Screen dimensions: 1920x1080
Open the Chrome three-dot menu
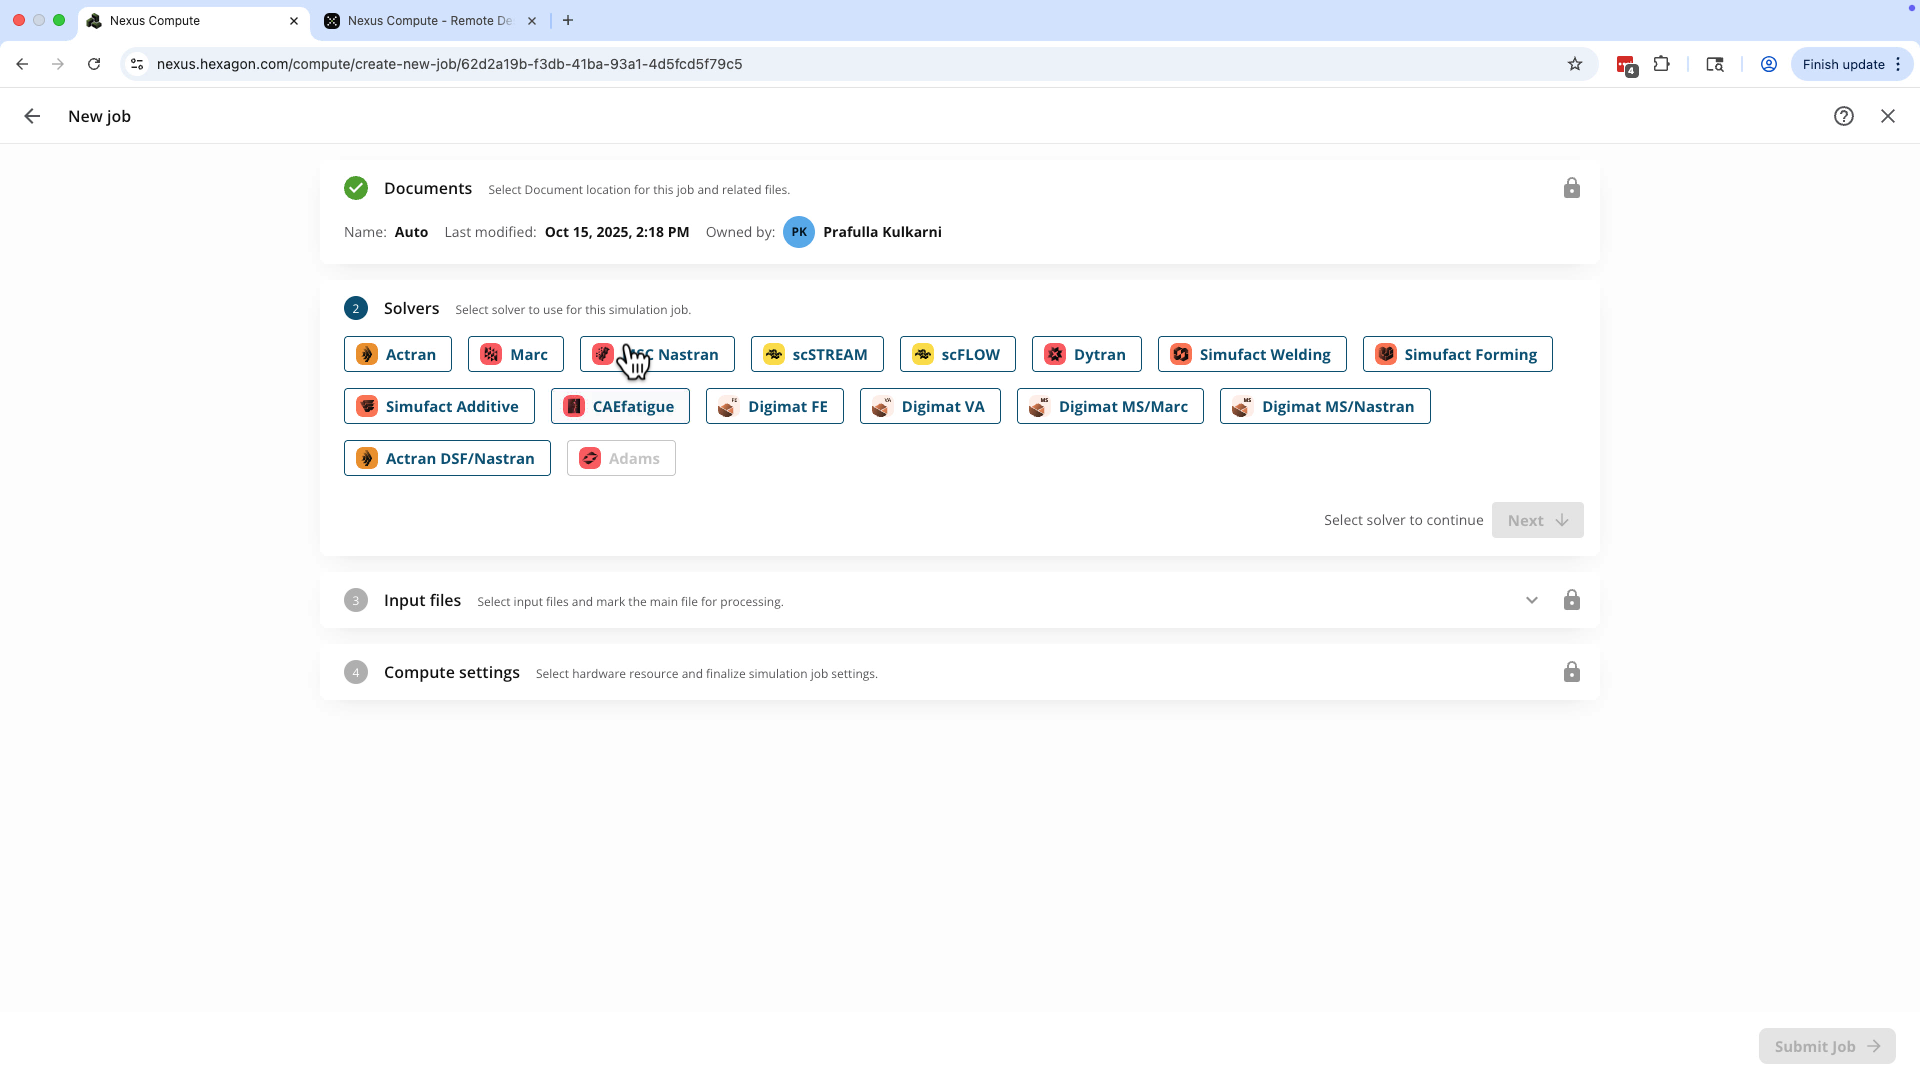pyautogui.click(x=1898, y=64)
